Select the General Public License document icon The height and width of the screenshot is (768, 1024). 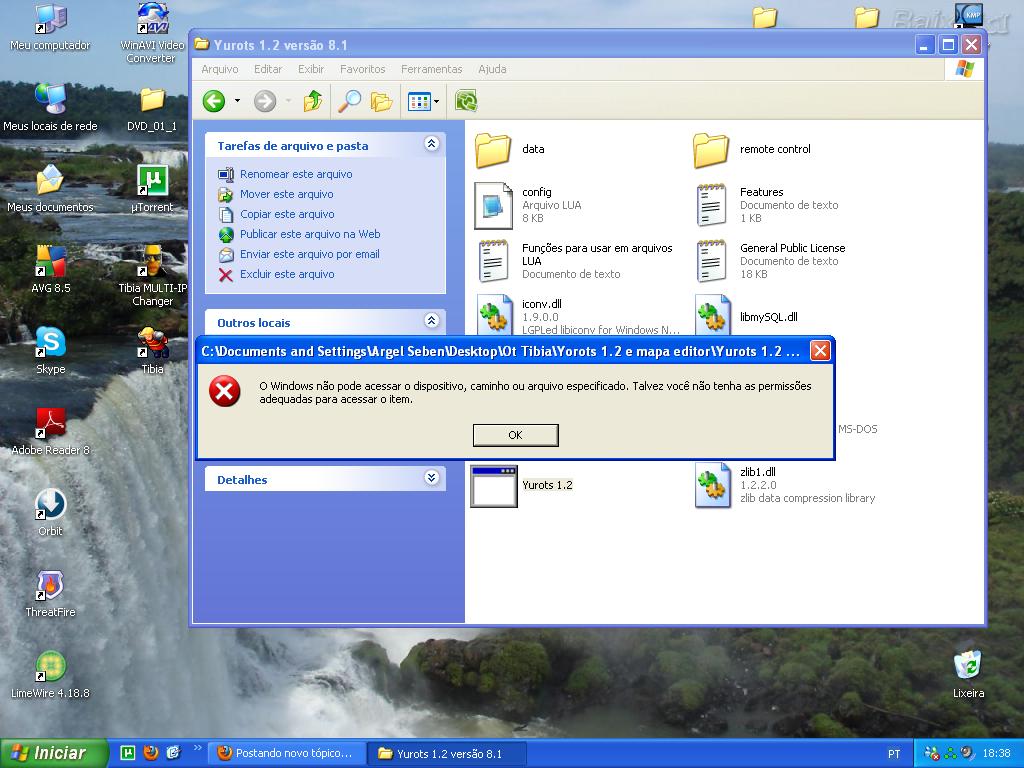[711, 261]
